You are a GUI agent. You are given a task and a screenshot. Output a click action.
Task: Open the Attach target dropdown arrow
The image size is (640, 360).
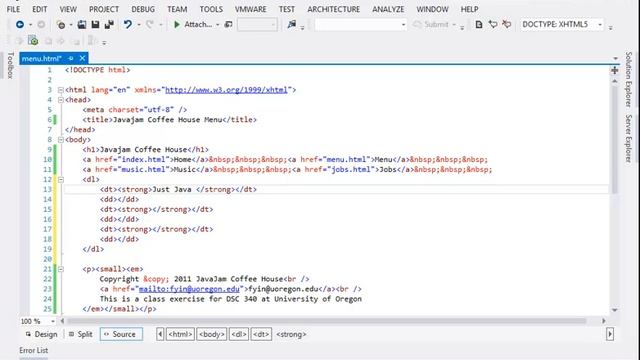(218, 25)
